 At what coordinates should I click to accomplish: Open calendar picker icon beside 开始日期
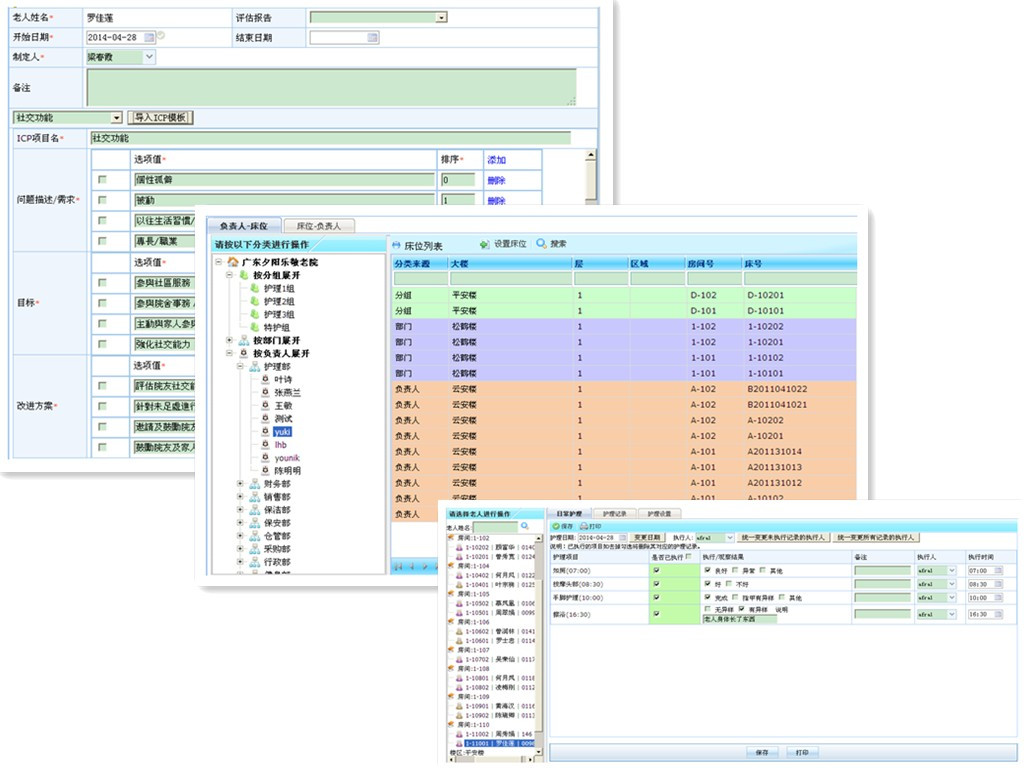point(150,37)
